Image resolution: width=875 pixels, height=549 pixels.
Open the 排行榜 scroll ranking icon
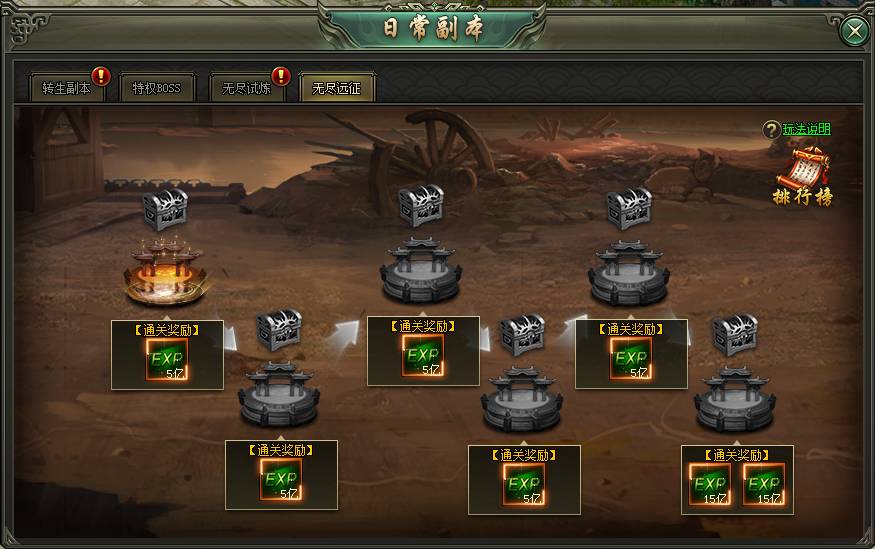coord(803,176)
